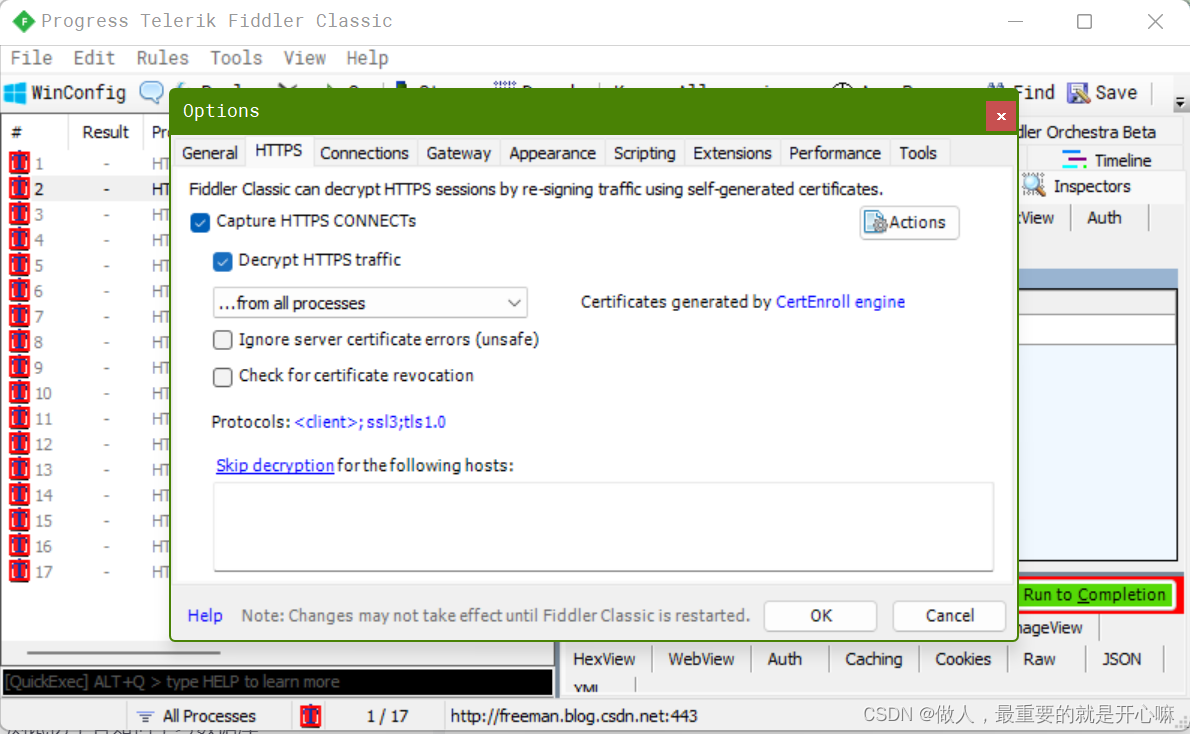Select session 13 icon in list
This screenshot has width=1190, height=734.
click(19, 469)
